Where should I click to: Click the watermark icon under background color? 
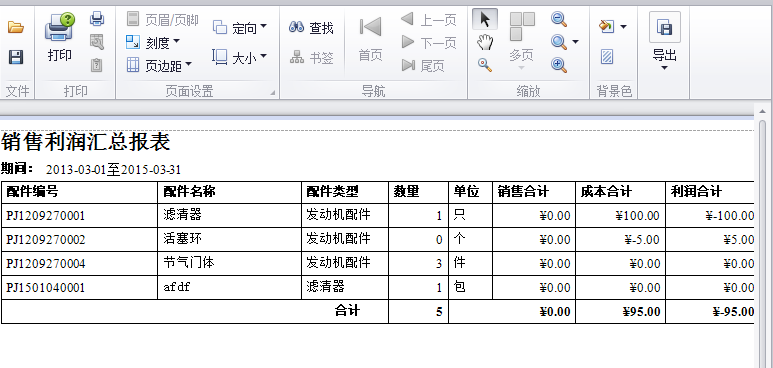click(x=607, y=57)
